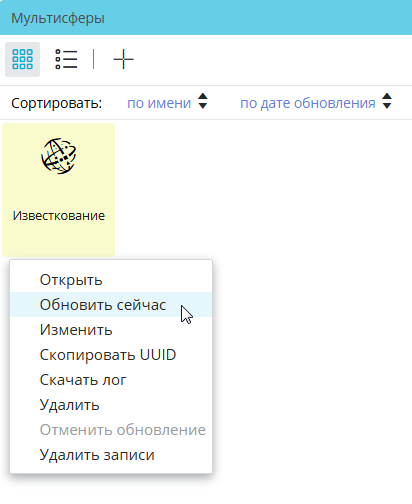412x504 pixels.
Task: Toggle sort arrows next to по имени
Action: click(203, 101)
